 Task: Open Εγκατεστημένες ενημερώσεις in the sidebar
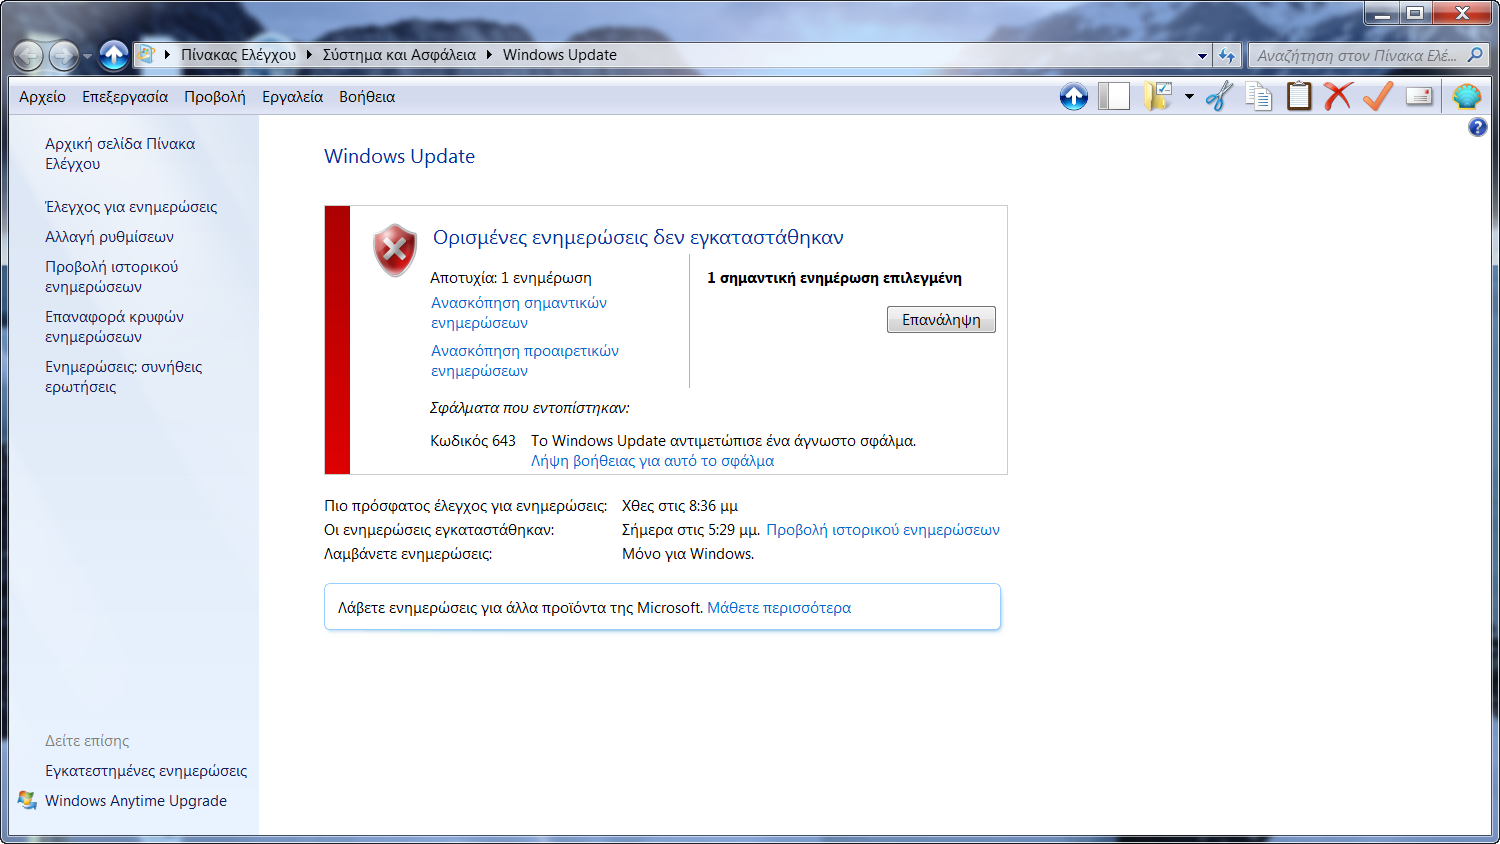(146, 771)
